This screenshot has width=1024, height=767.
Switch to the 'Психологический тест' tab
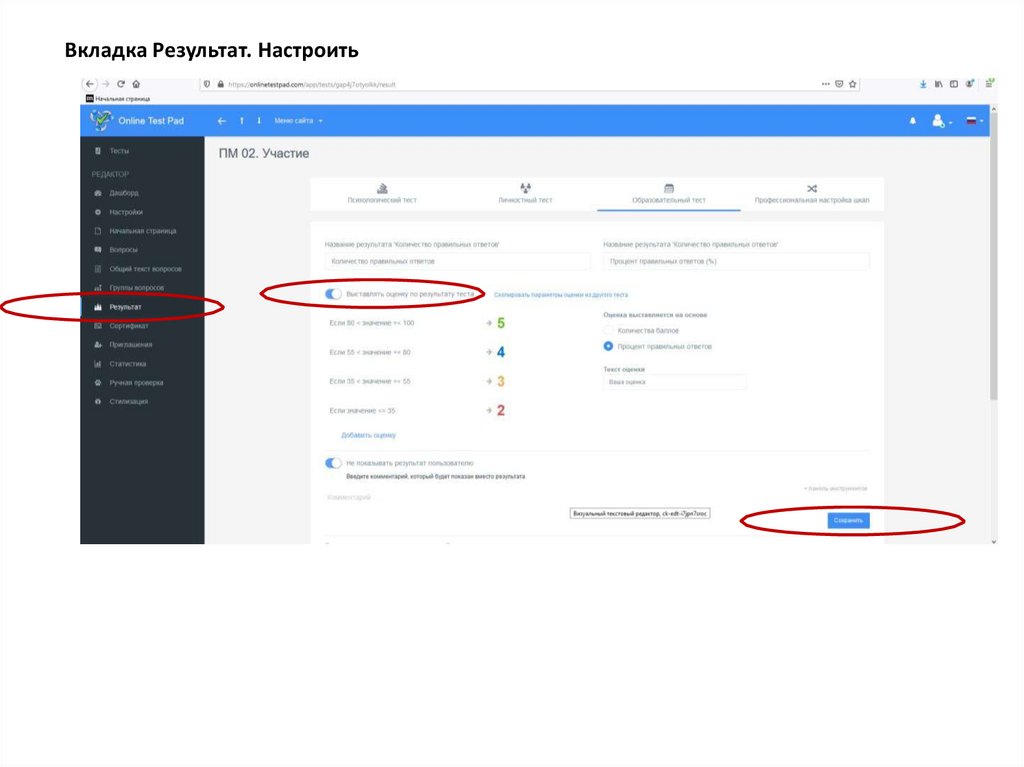[x=382, y=194]
